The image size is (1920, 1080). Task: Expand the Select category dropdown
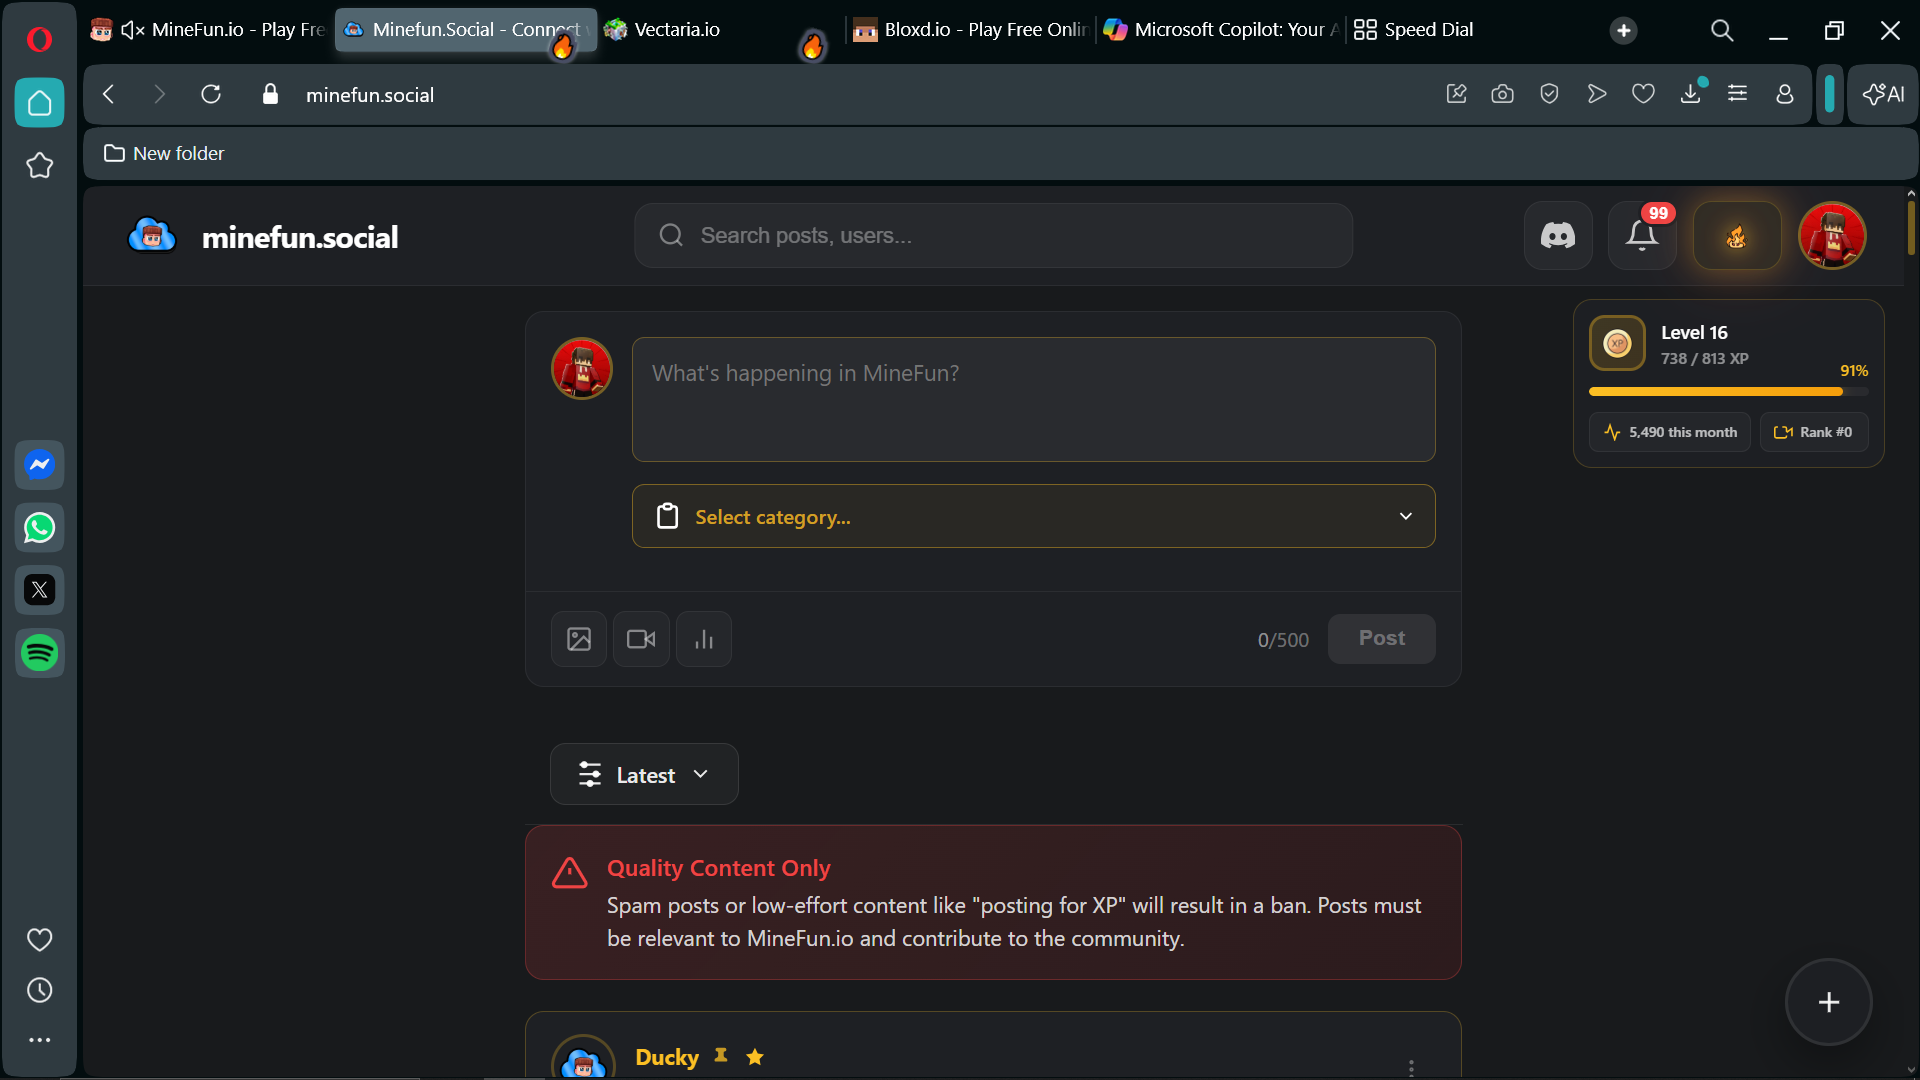(1033, 516)
